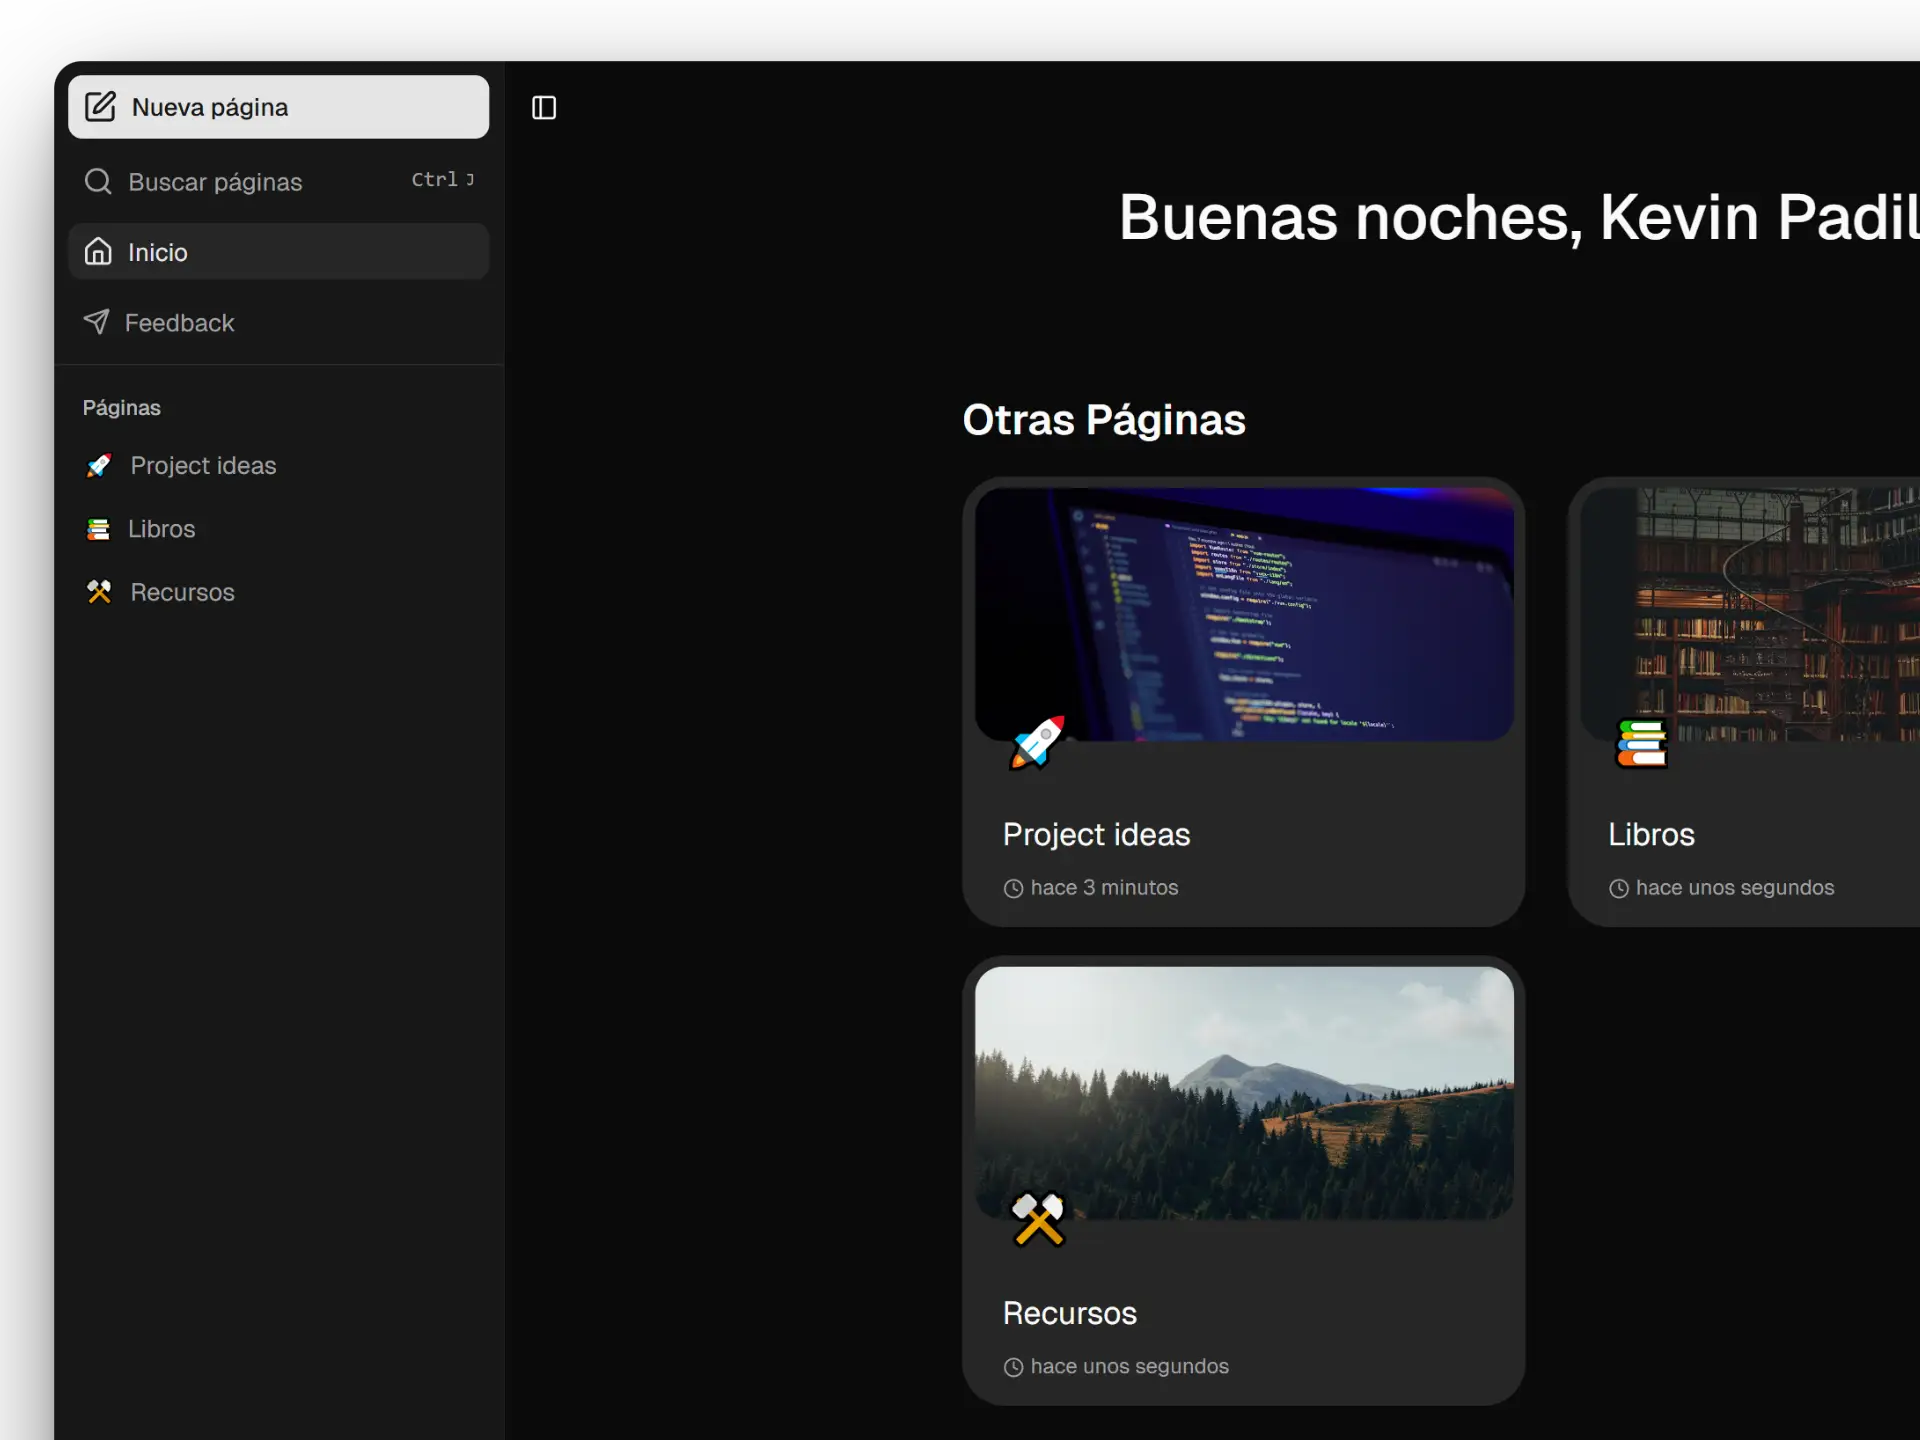Screen dimensions: 1920x1440
Task: Click the books icon on Libros card
Action: 1641,743
